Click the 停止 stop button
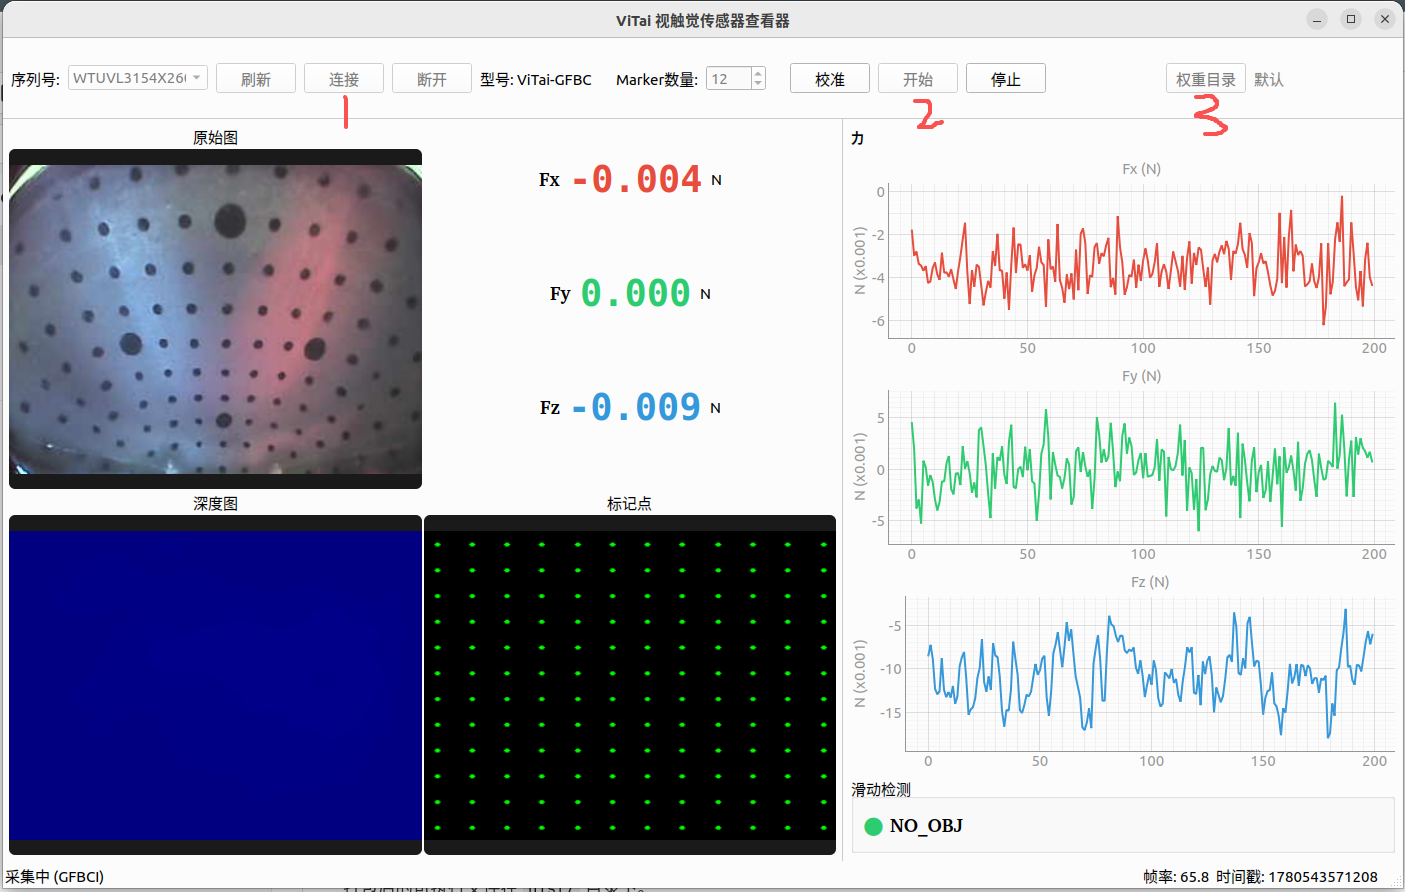This screenshot has height=892, width=1405. point(1006,79)
